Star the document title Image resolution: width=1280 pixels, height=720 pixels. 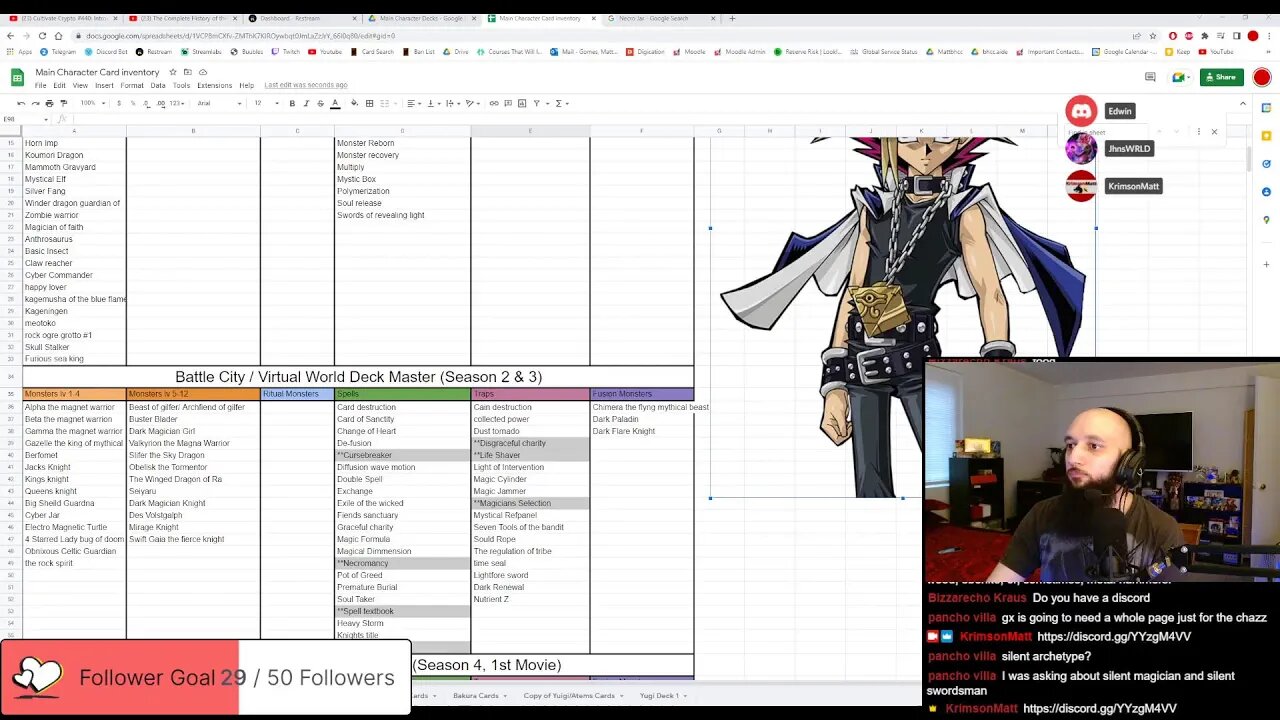coord(173,72)
